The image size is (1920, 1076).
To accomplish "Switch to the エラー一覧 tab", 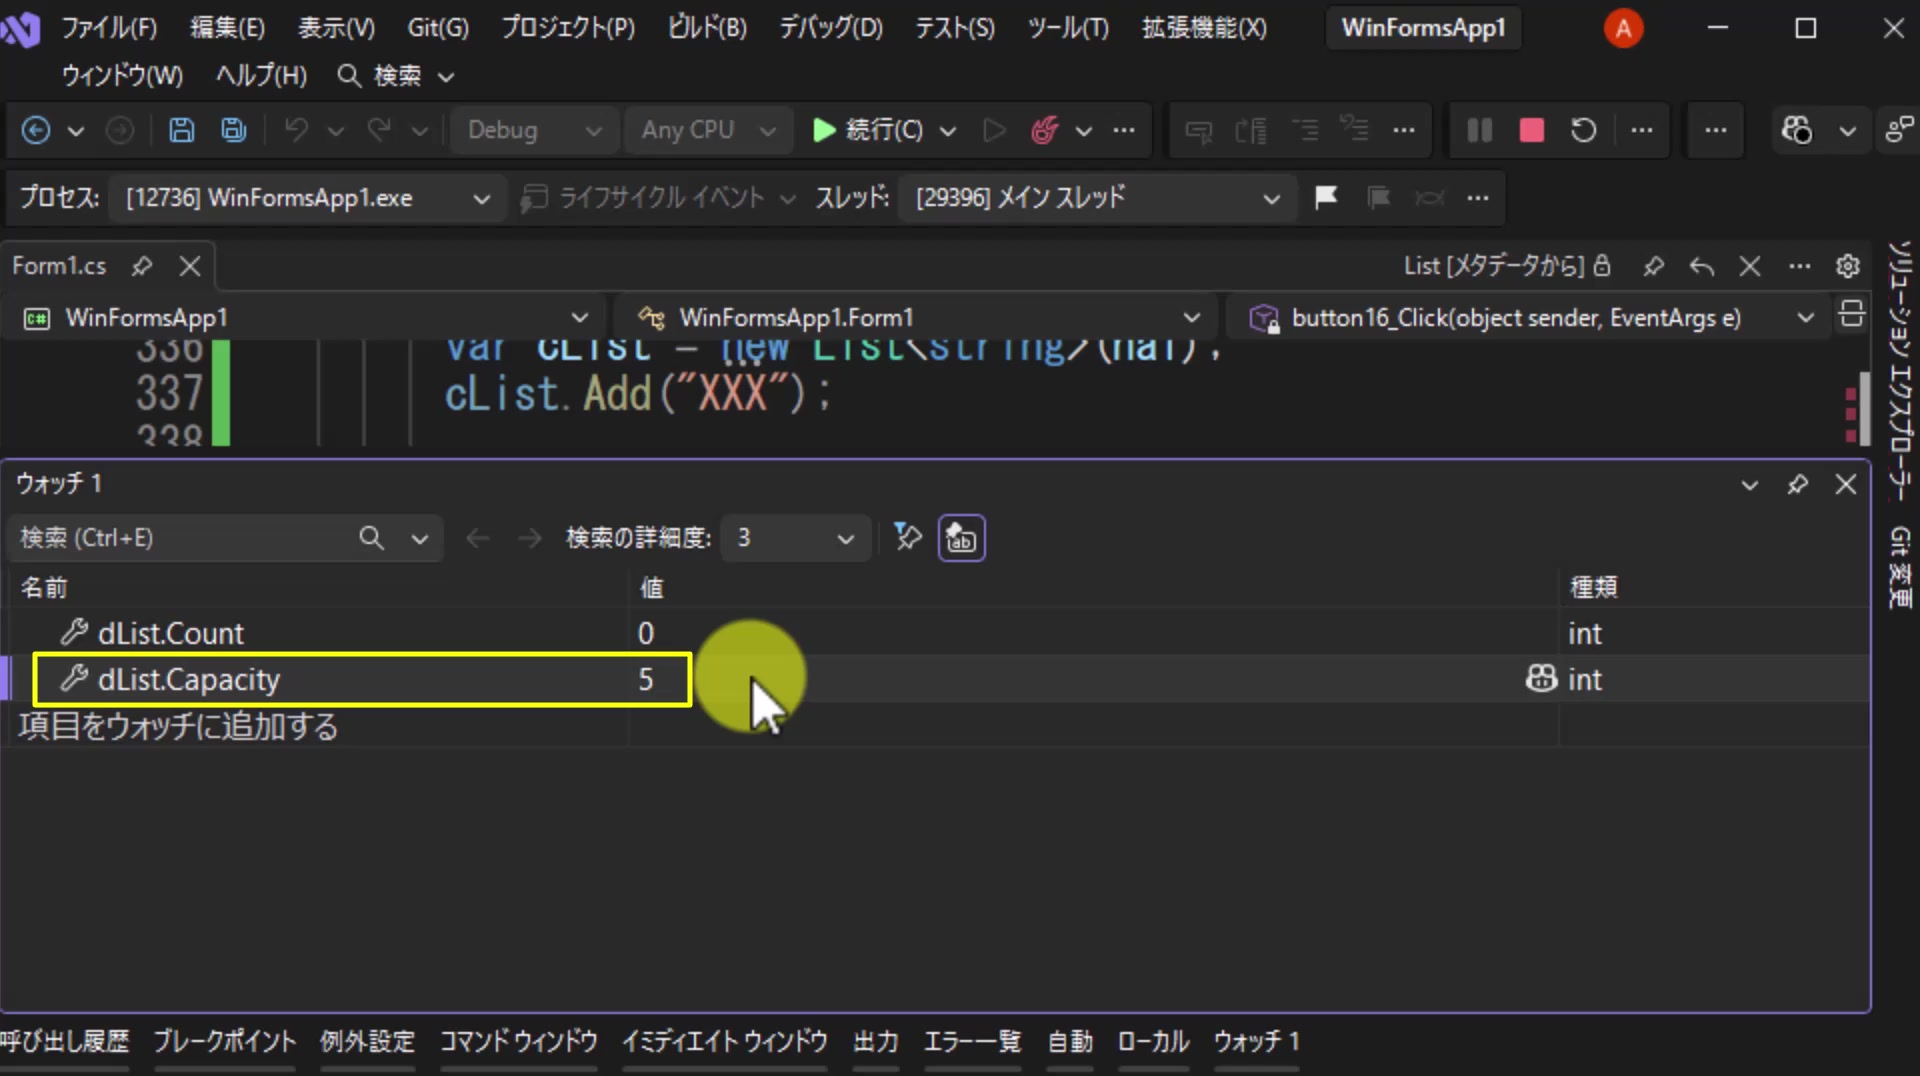I will tap(972, 1042).
